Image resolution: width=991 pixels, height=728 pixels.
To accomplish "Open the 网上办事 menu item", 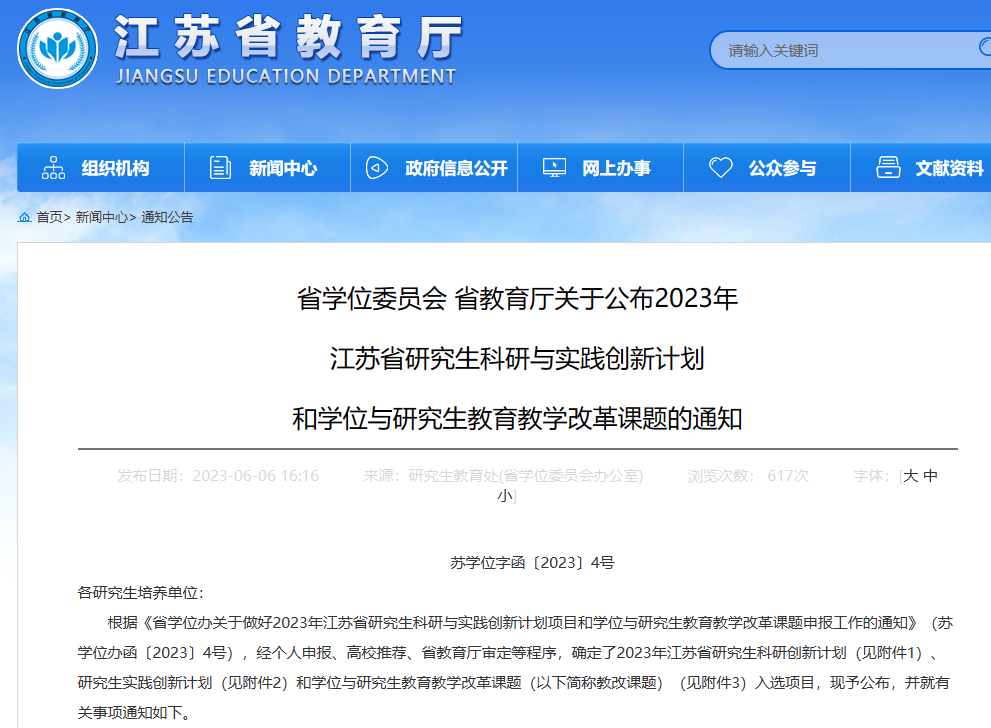I will coord(616,168).
